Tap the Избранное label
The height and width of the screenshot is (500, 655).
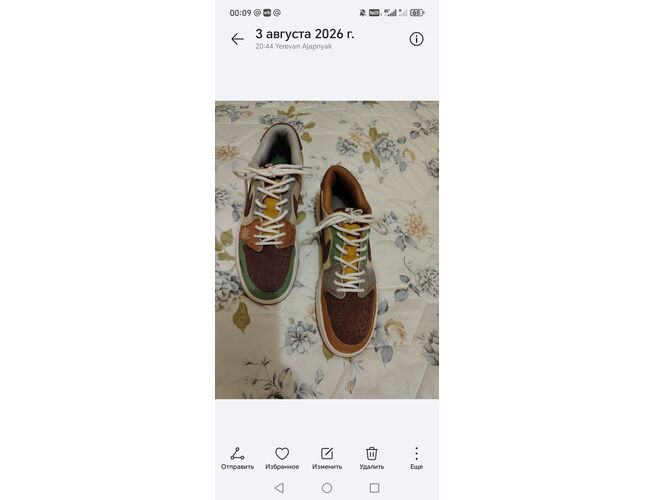pyautogui.click(x=282, y=467)
